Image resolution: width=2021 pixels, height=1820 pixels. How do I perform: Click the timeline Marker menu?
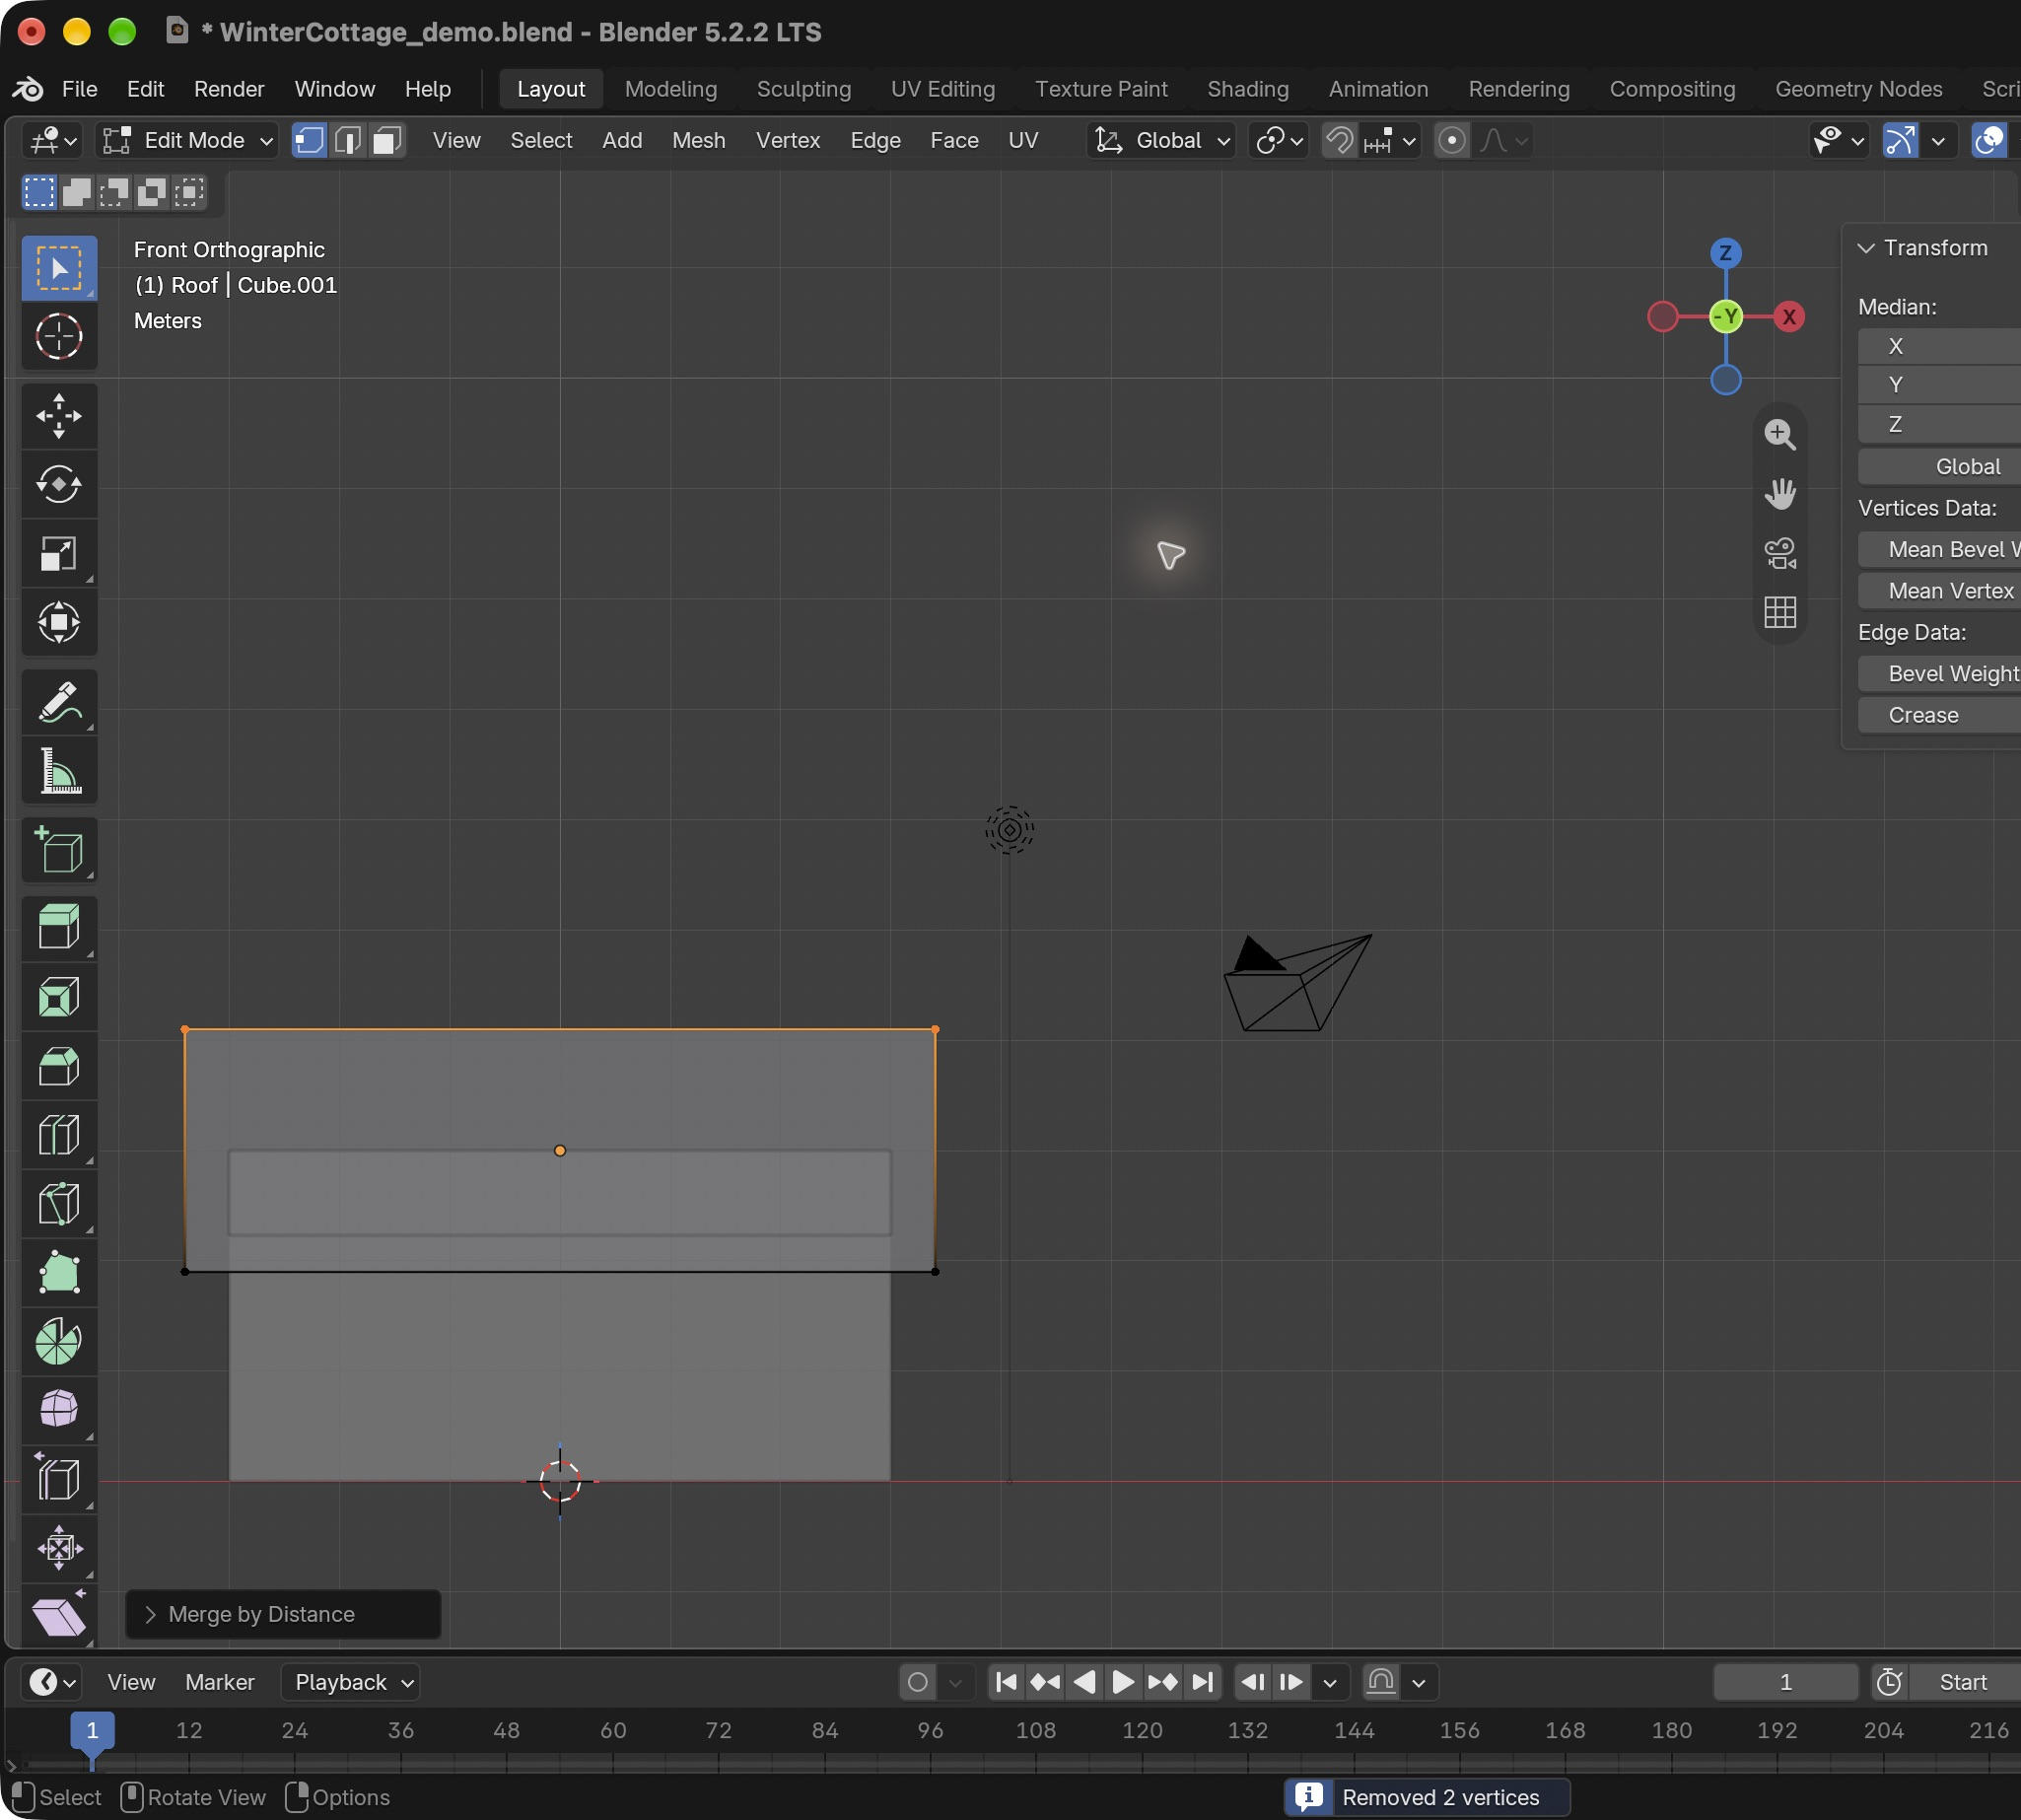(x=220, y=1682)
